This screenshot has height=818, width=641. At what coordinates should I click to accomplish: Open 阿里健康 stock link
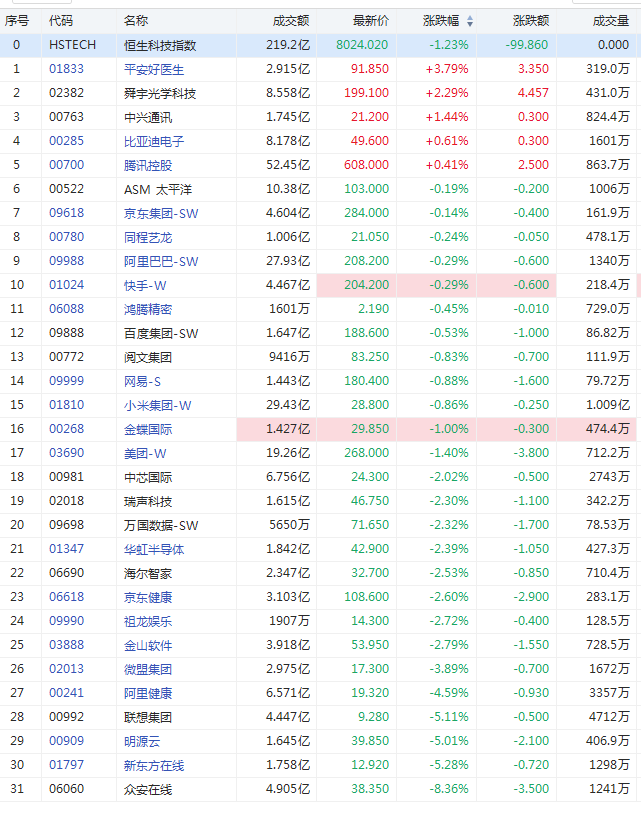[148, 693]
